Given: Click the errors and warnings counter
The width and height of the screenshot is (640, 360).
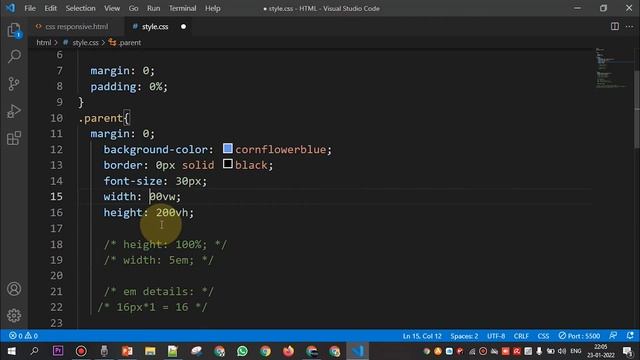Looking at the screenshot, I should (x=23, y=336).
